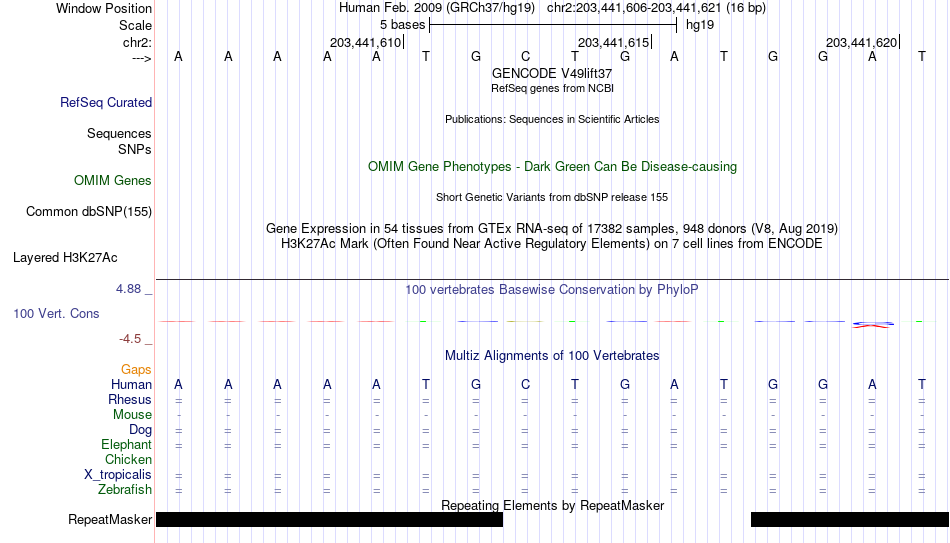Click the Layered H3K27Ac track label
This screenshot has height=543, width=950.
click(x=65, y=258)
